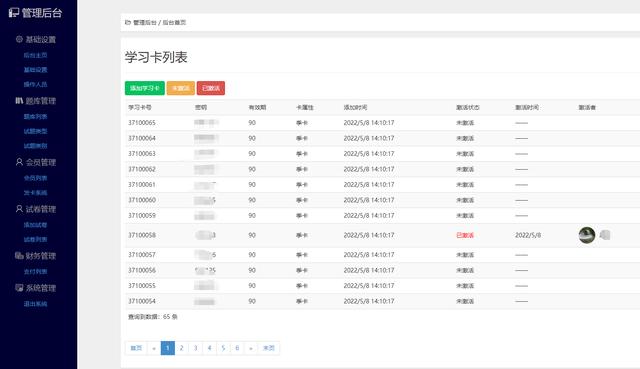Click the 添加时间 column header
The width and height of the screenshot is (640, 369).
tap(355, 107)
